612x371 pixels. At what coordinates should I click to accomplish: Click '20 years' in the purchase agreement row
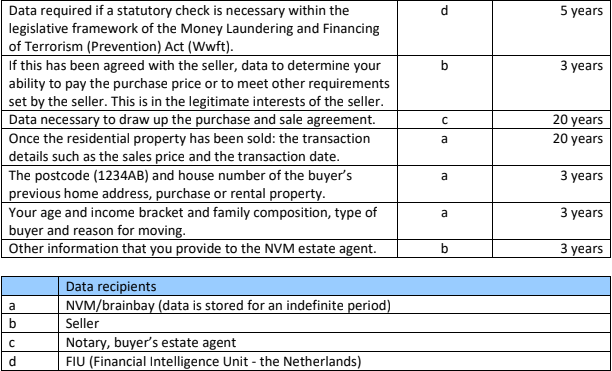(578, 120)
